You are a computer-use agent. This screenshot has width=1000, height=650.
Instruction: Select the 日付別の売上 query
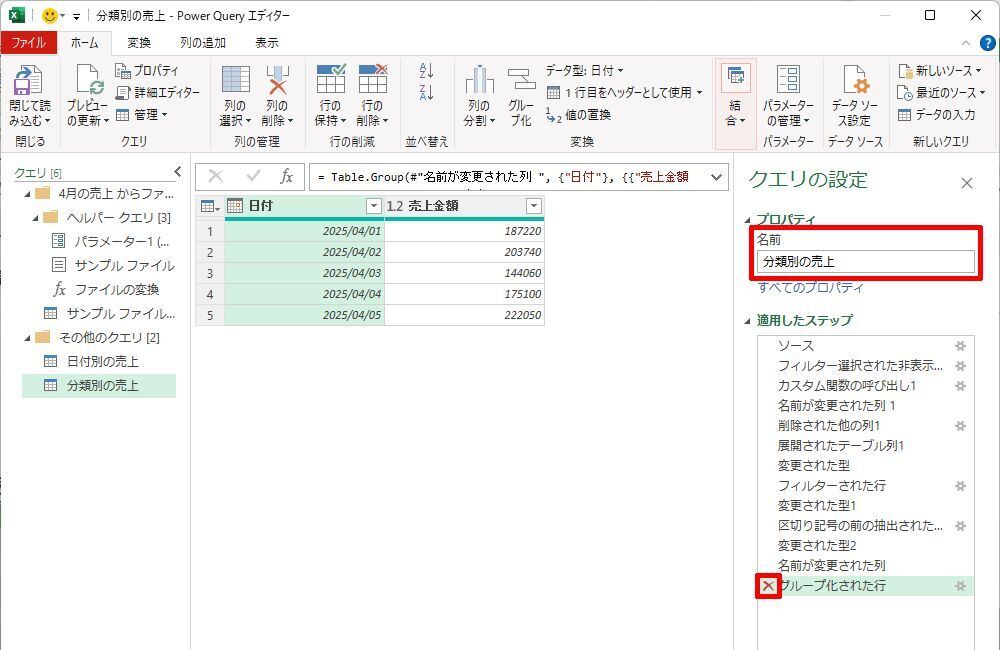102,361
